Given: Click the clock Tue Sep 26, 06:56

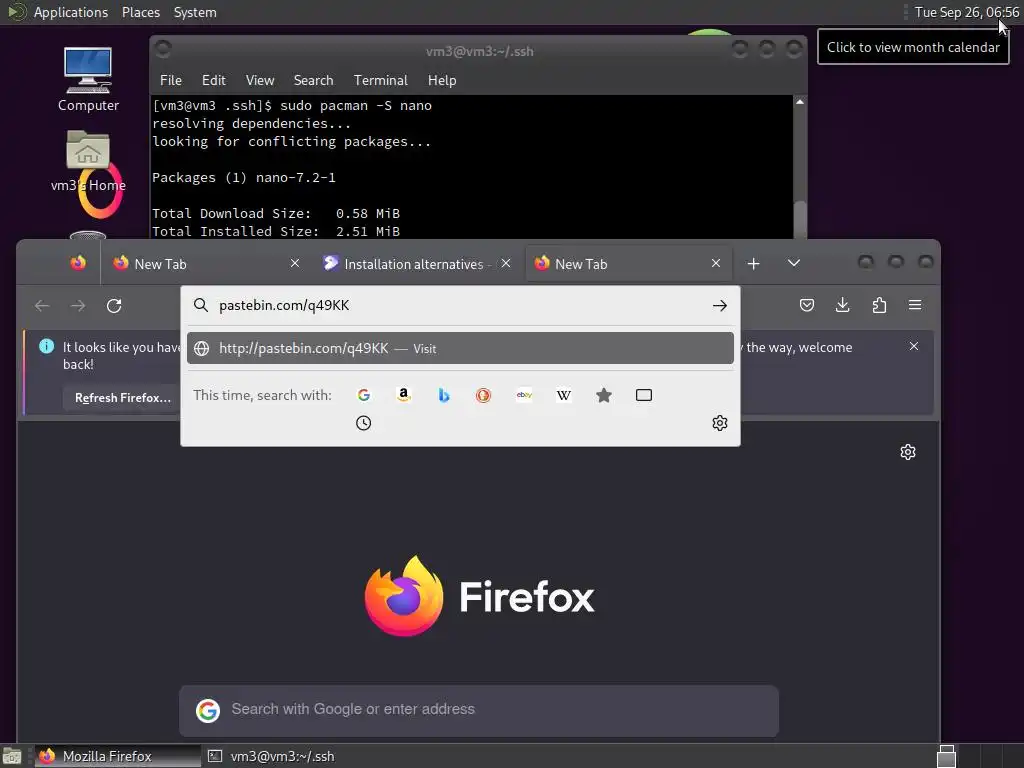Looking at the screenshot, I should (x=967, y=12).
